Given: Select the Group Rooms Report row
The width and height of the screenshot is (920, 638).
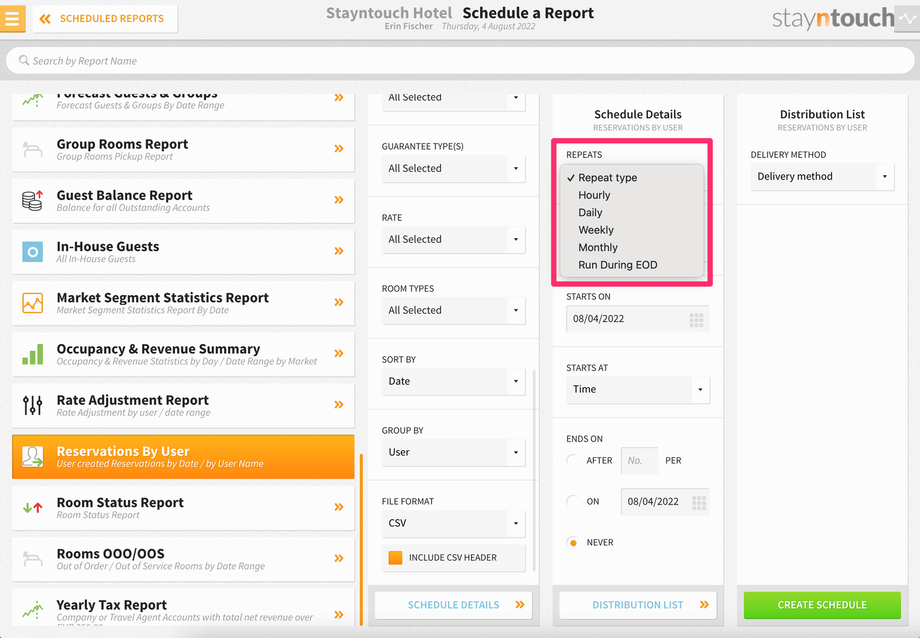Looking at the screenshot, I should pos(183,150).
